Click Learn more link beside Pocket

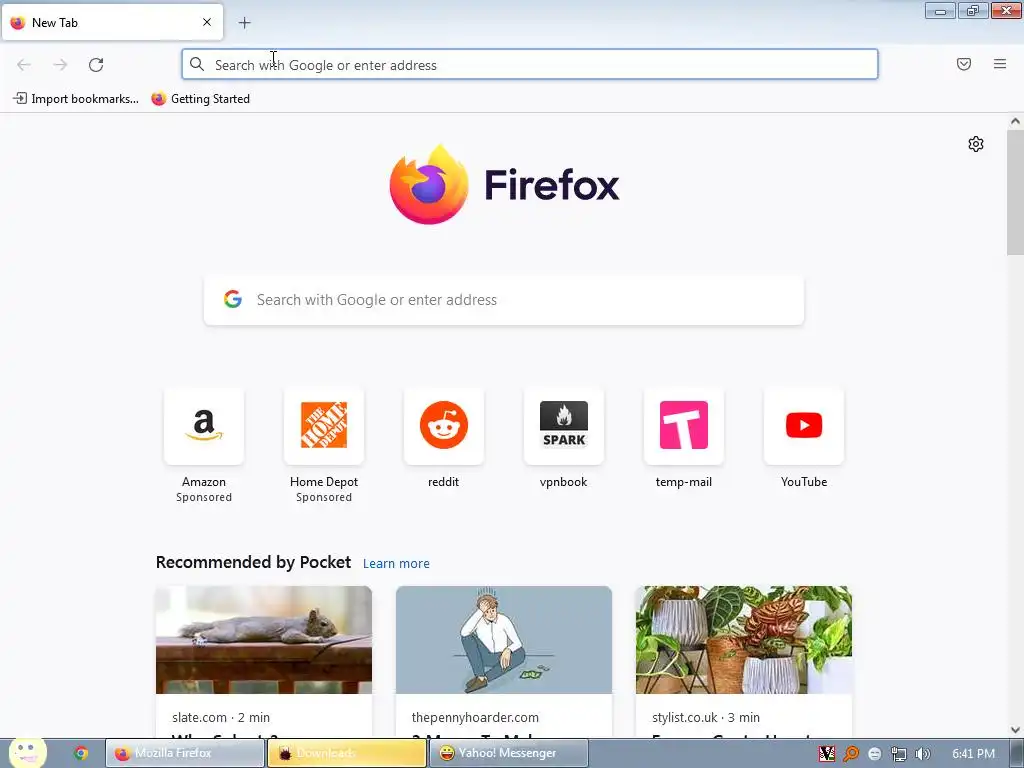pos(396,563)
